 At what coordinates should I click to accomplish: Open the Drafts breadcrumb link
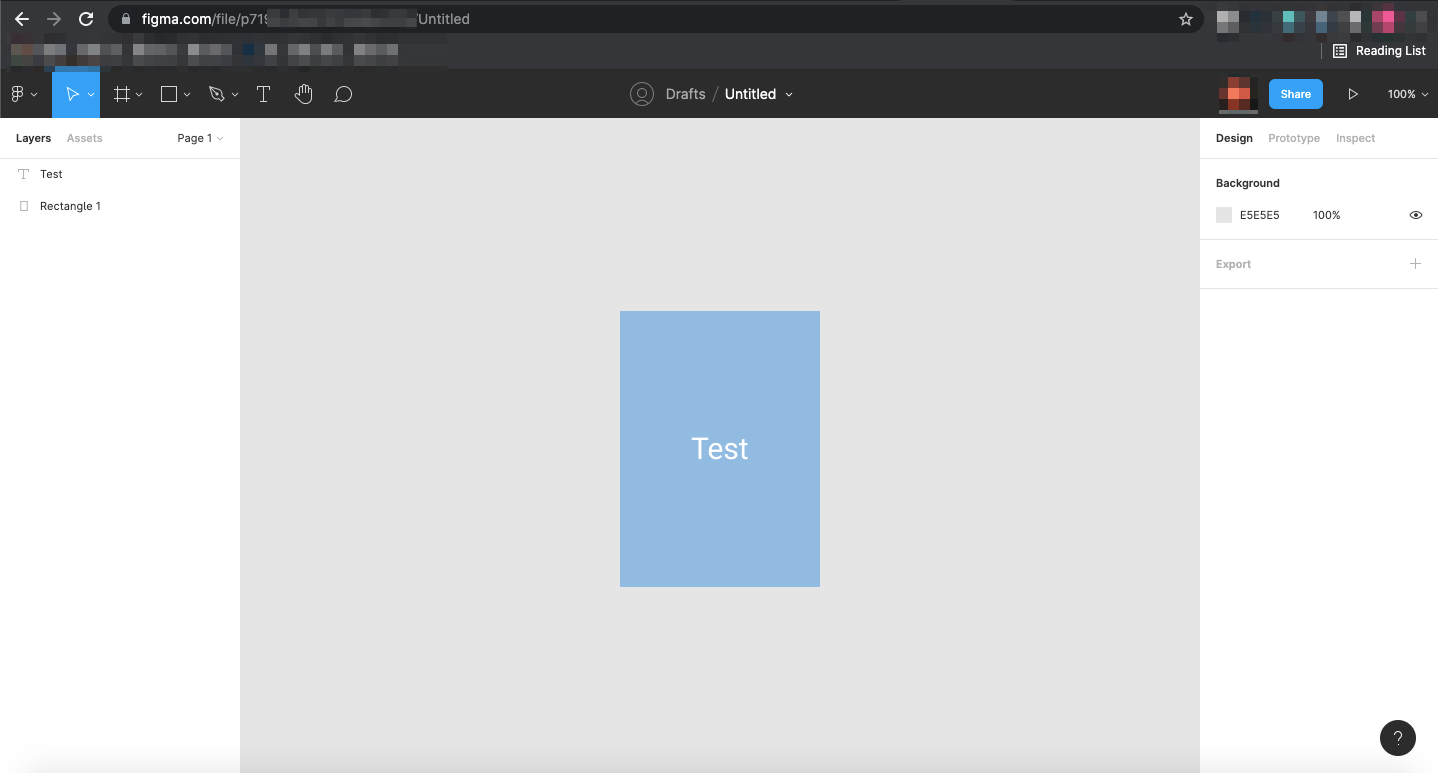(685, 94)
